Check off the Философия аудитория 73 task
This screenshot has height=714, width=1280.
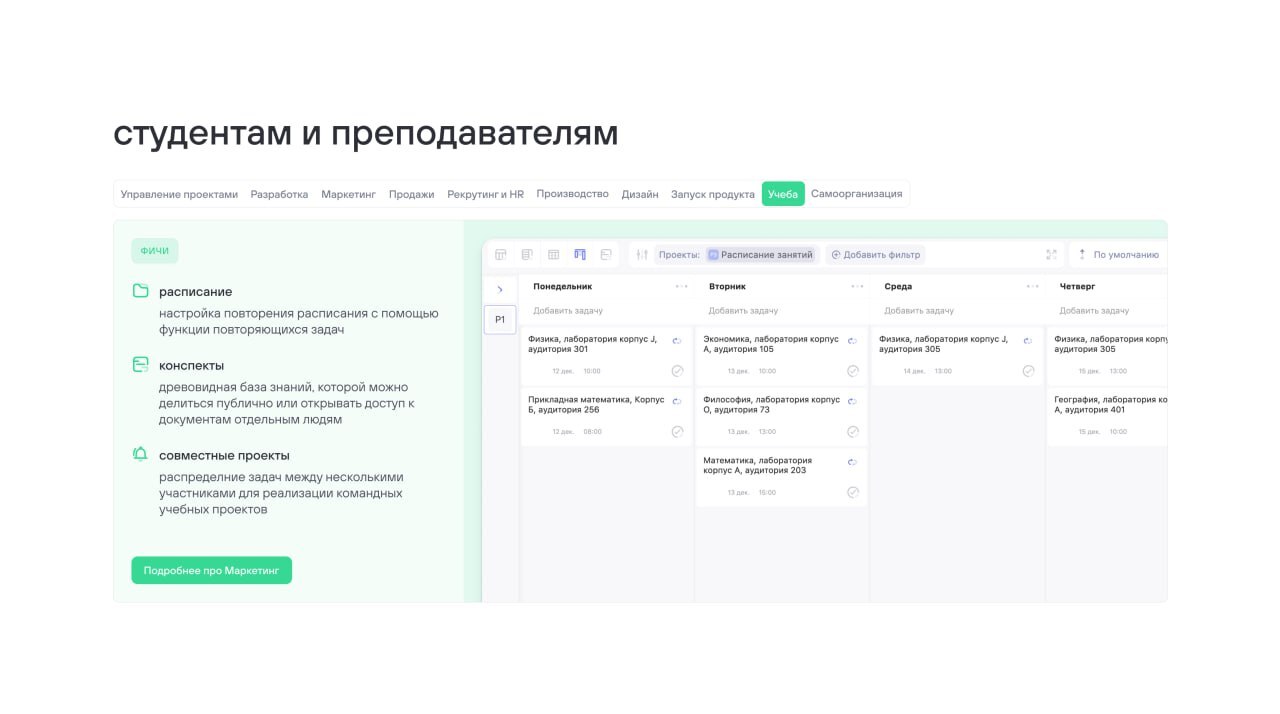coord(852,432)
